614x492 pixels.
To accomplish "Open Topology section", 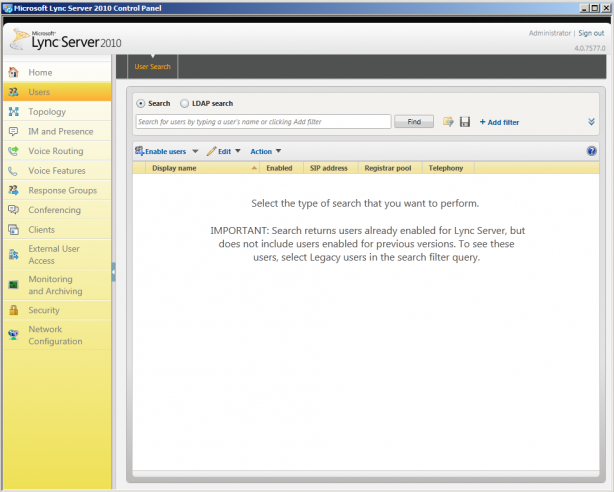I will [57, 112].
